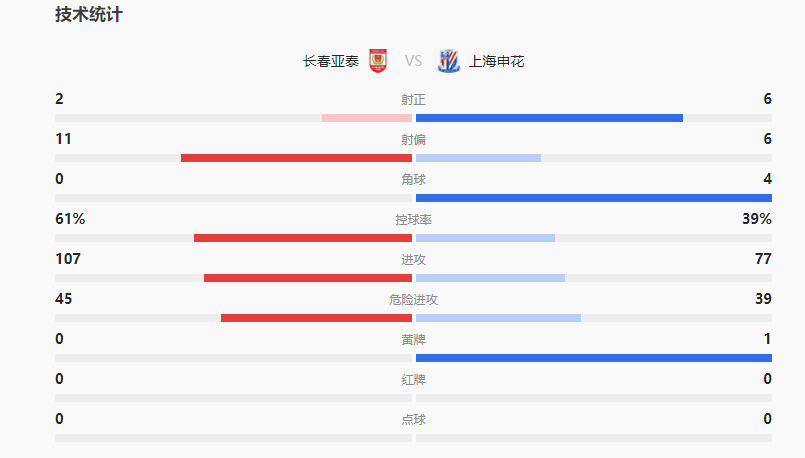Click the blue 射正 bar for Shanghai Shenhua

pos(549,118)
